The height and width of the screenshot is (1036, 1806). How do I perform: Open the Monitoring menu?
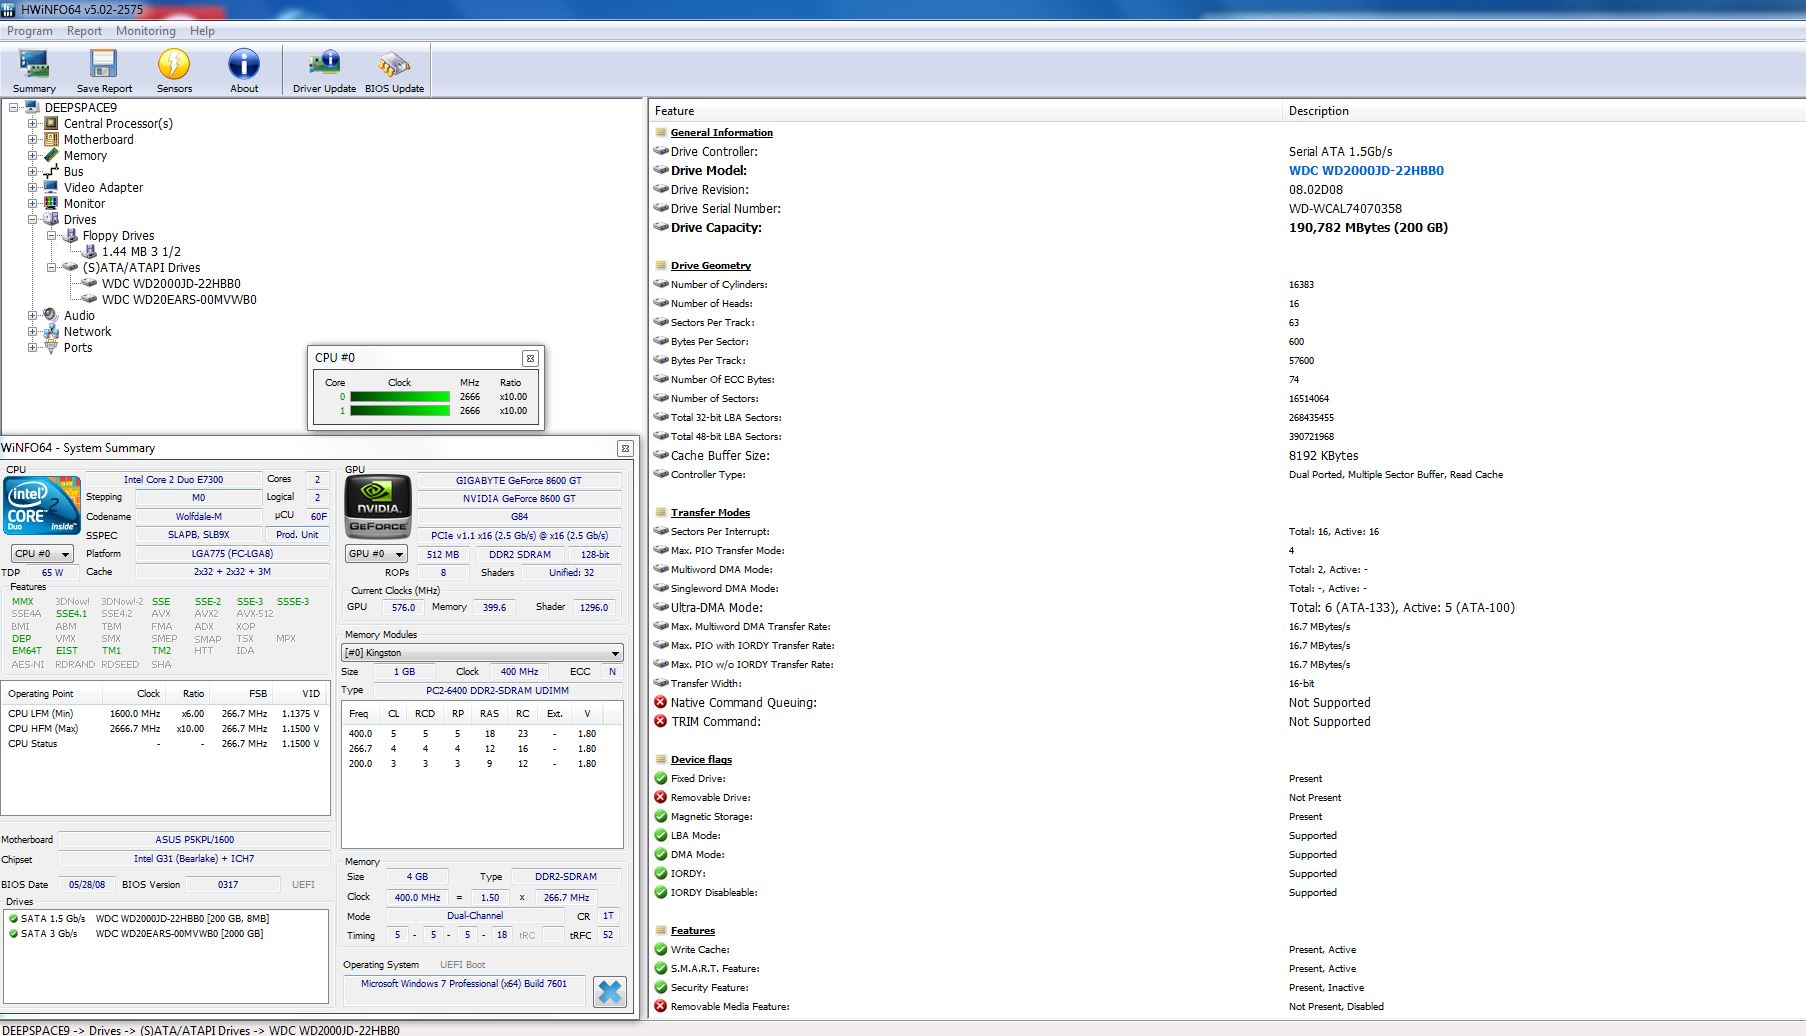click(145, 31)
